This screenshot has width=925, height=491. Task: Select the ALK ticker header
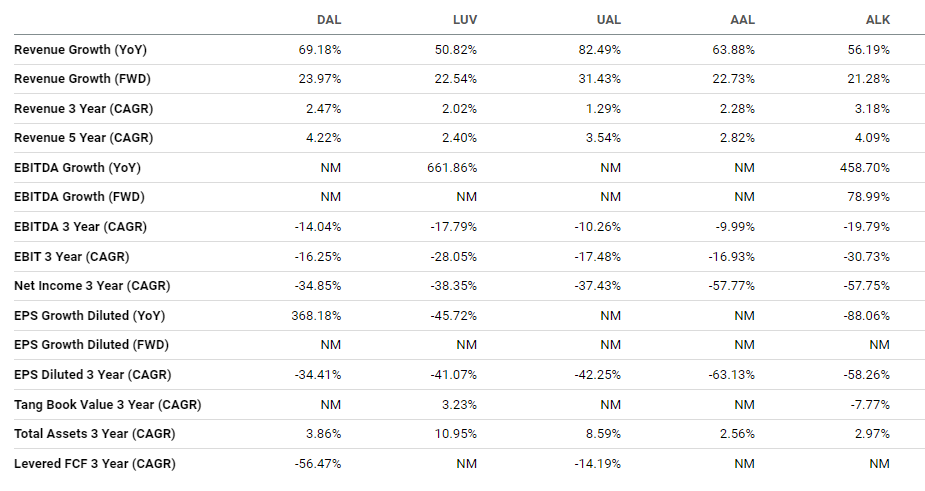(x=877, y=19)
